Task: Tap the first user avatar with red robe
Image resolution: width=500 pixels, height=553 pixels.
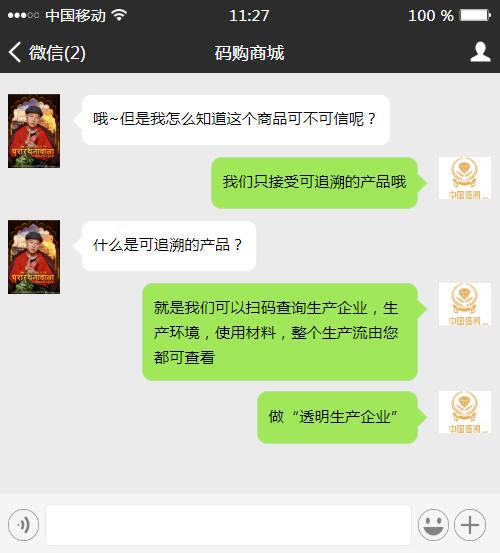Action: [34, 131]
